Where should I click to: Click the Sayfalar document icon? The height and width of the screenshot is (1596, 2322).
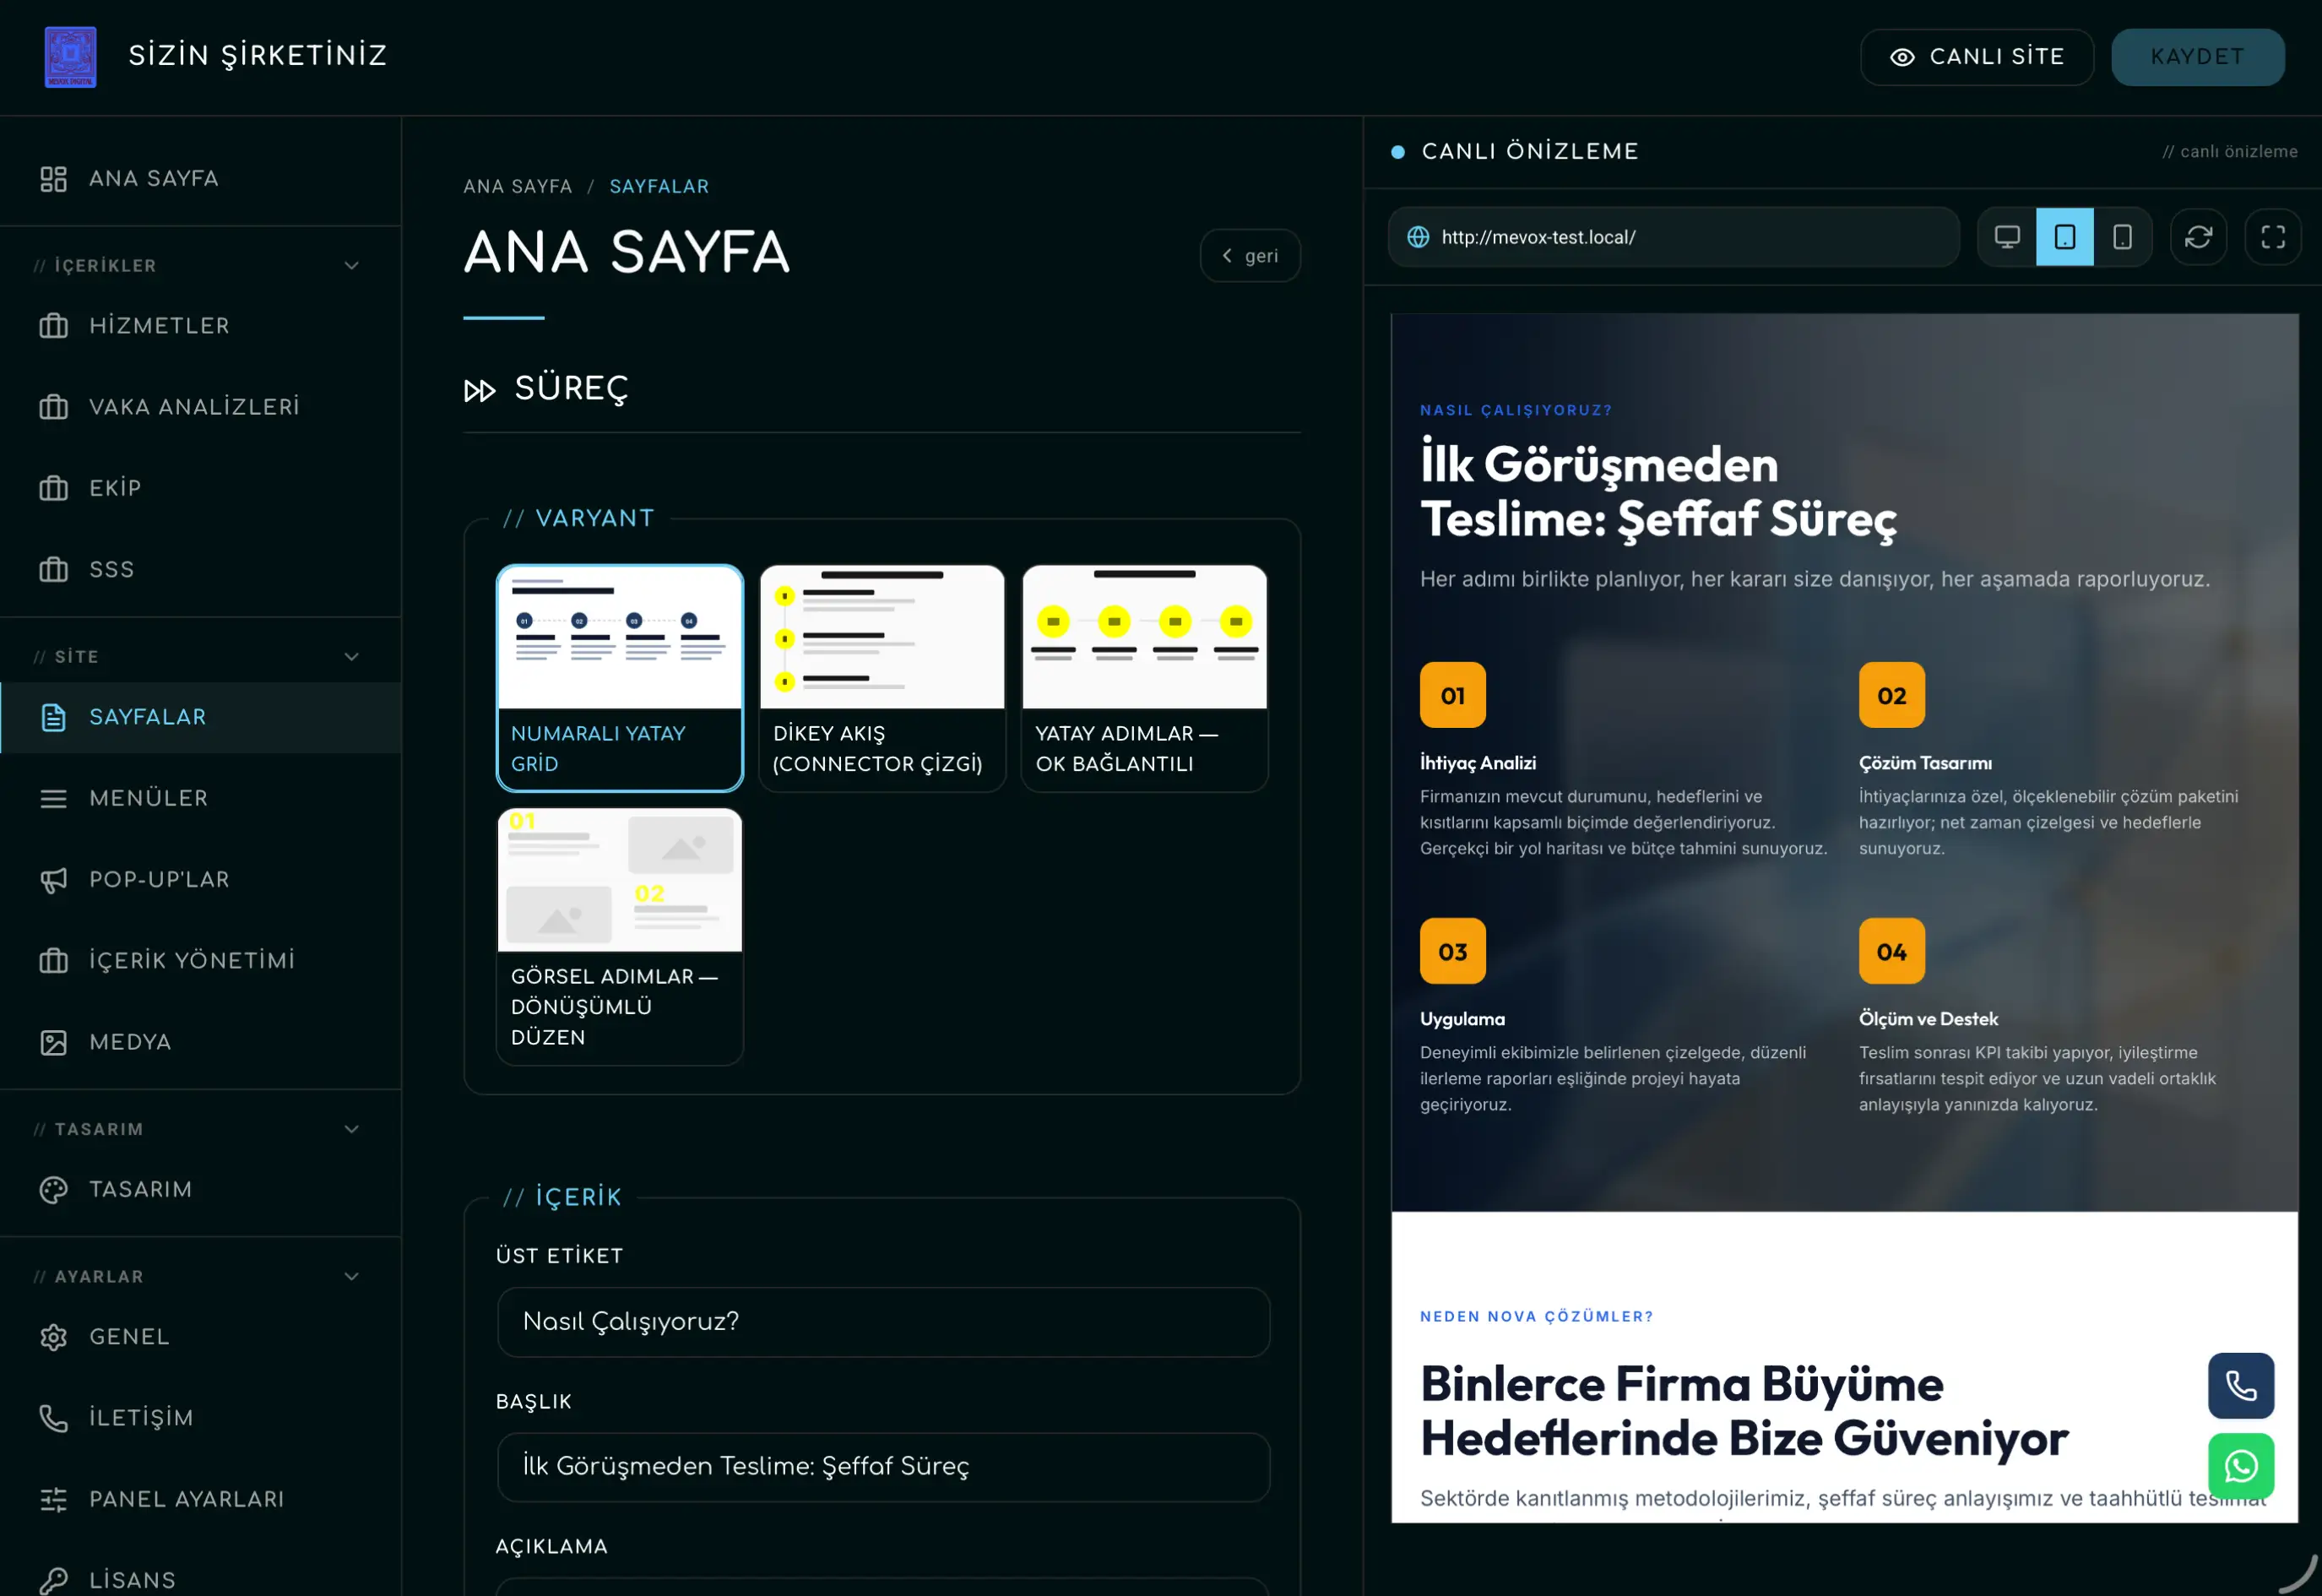click(53, 718)
